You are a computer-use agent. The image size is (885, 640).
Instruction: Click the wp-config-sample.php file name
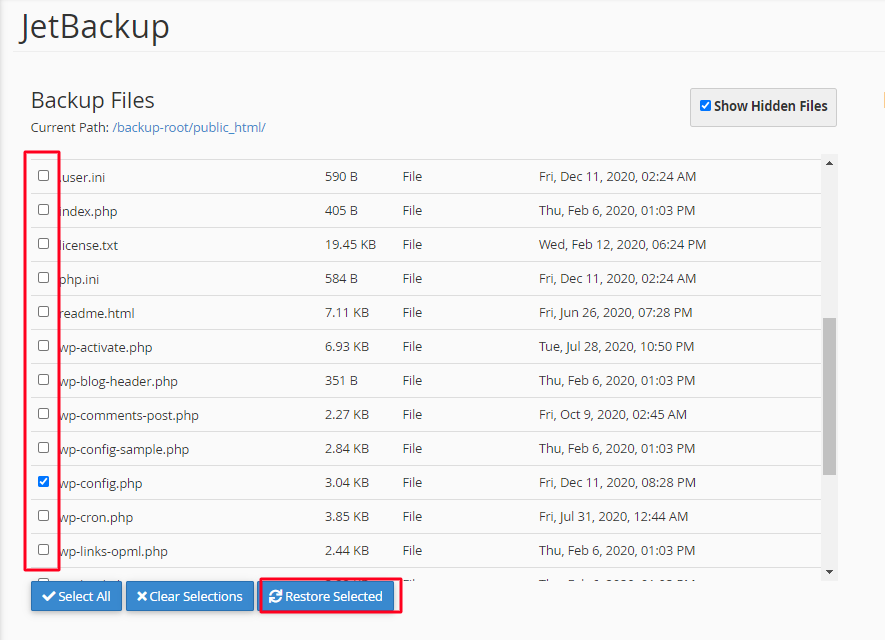pyautogui.click(x=124, y=449)
